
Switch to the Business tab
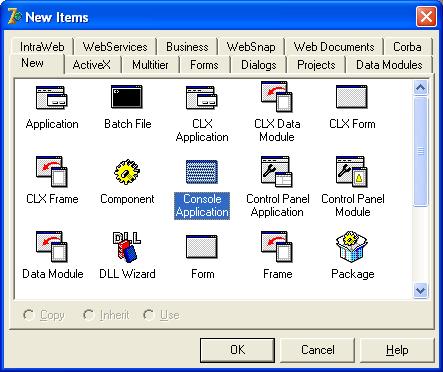pyautogui.click(x=187, y=47)
